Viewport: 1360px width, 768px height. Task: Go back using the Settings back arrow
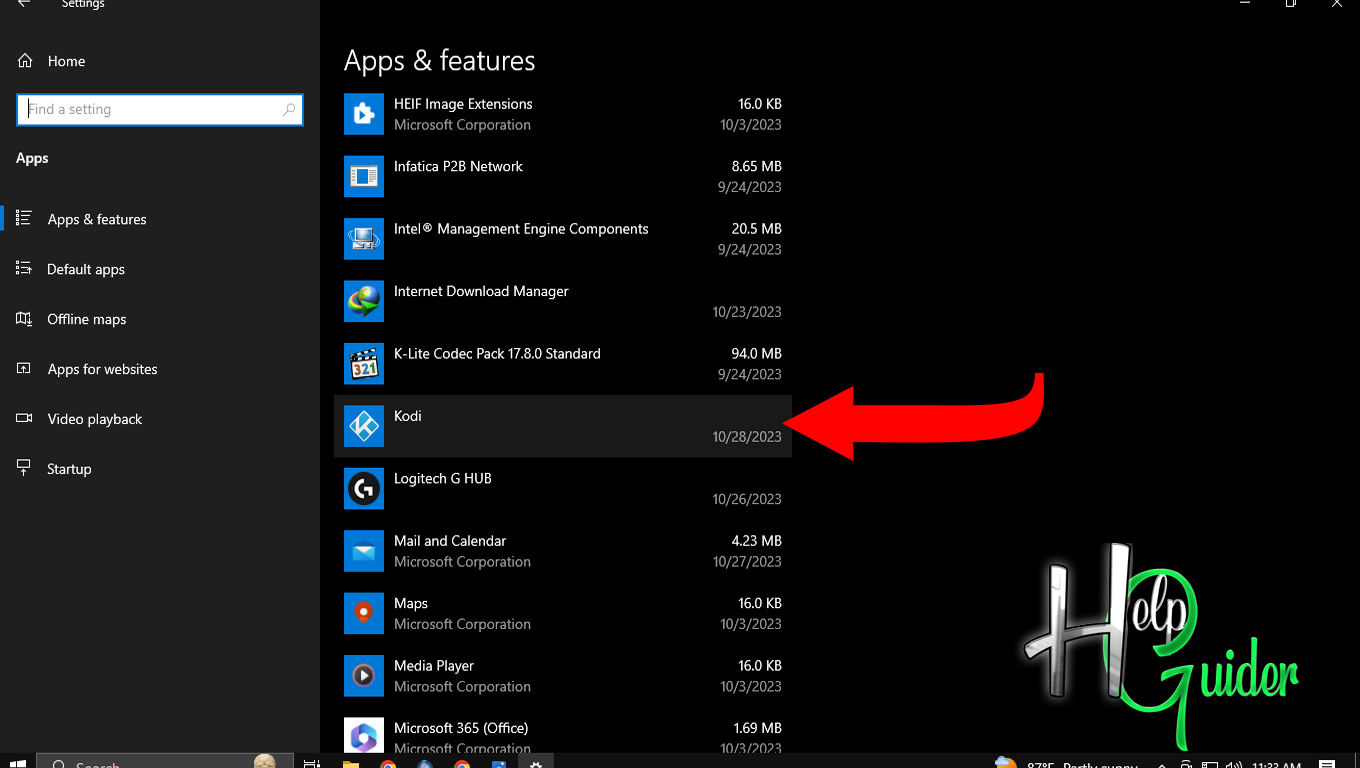click(x=24, y=4)
